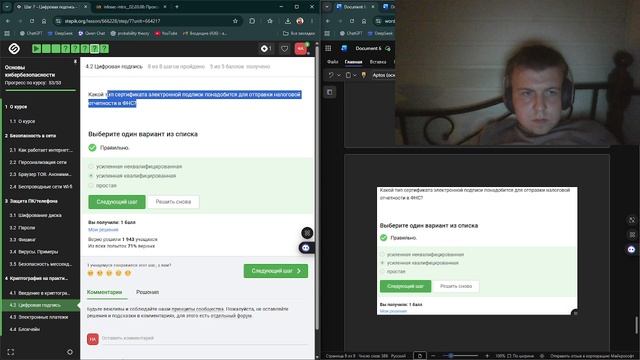Image resolution: width=640 pixels, height=360 pixels.
Task: Click the Word undo arrow icon
Action: point(331,75)
